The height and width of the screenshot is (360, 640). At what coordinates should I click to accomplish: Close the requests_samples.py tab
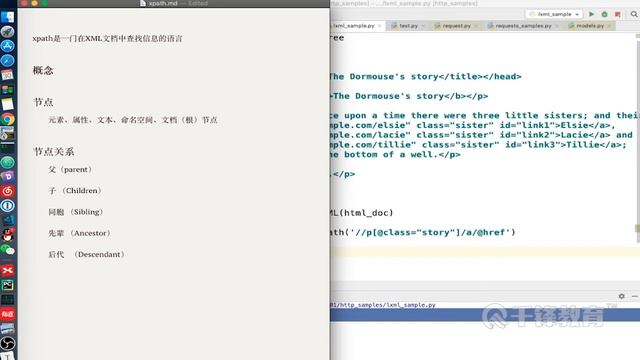(x=556, y=26)
